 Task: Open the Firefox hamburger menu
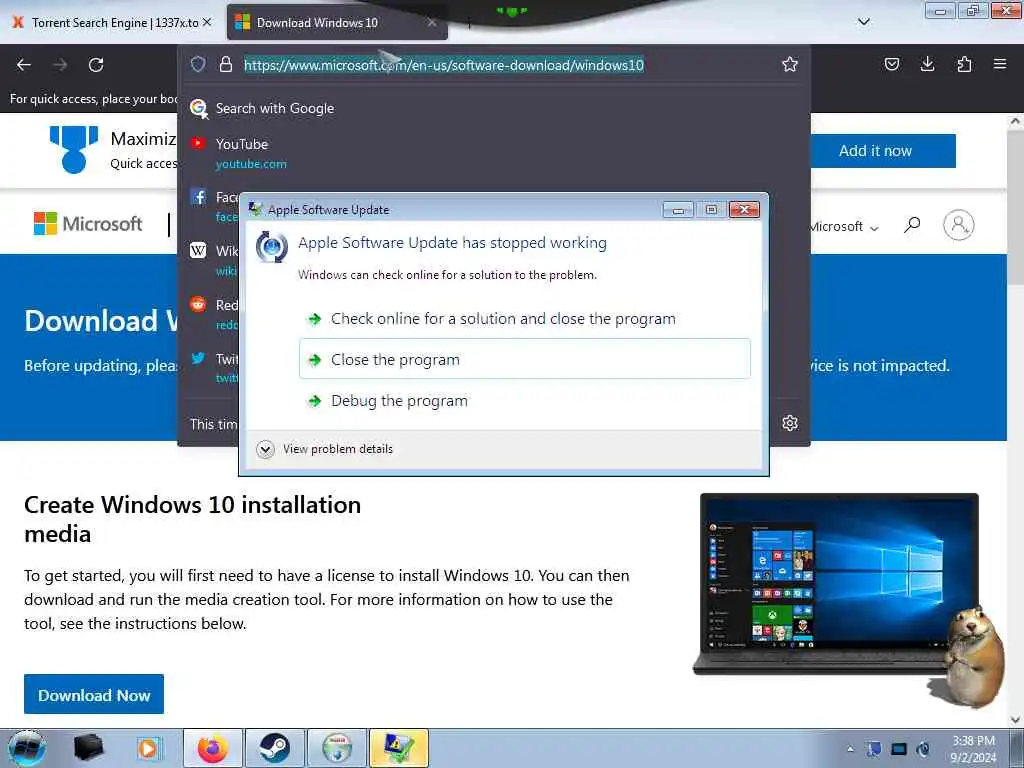click(1000, 64)
